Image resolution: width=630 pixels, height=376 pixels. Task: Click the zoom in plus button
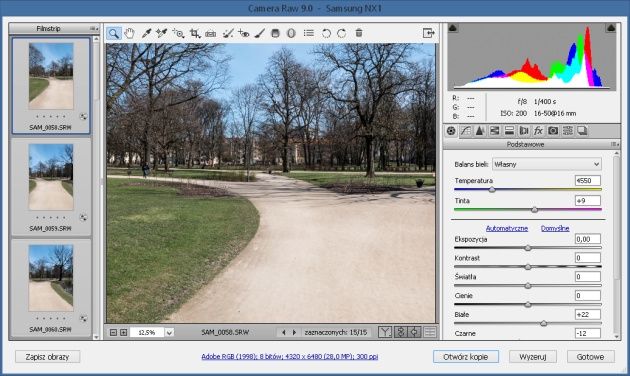click(x=123, y=333)
